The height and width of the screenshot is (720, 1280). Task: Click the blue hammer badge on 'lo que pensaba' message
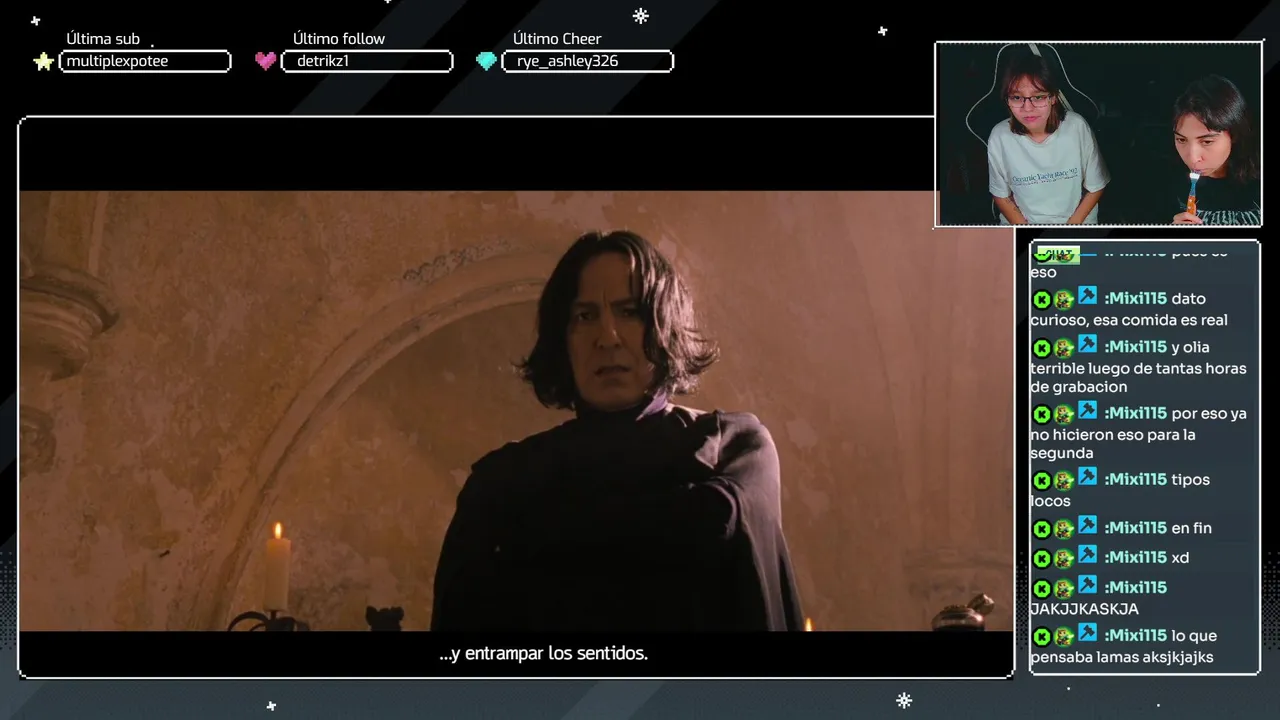[1088, 633]
